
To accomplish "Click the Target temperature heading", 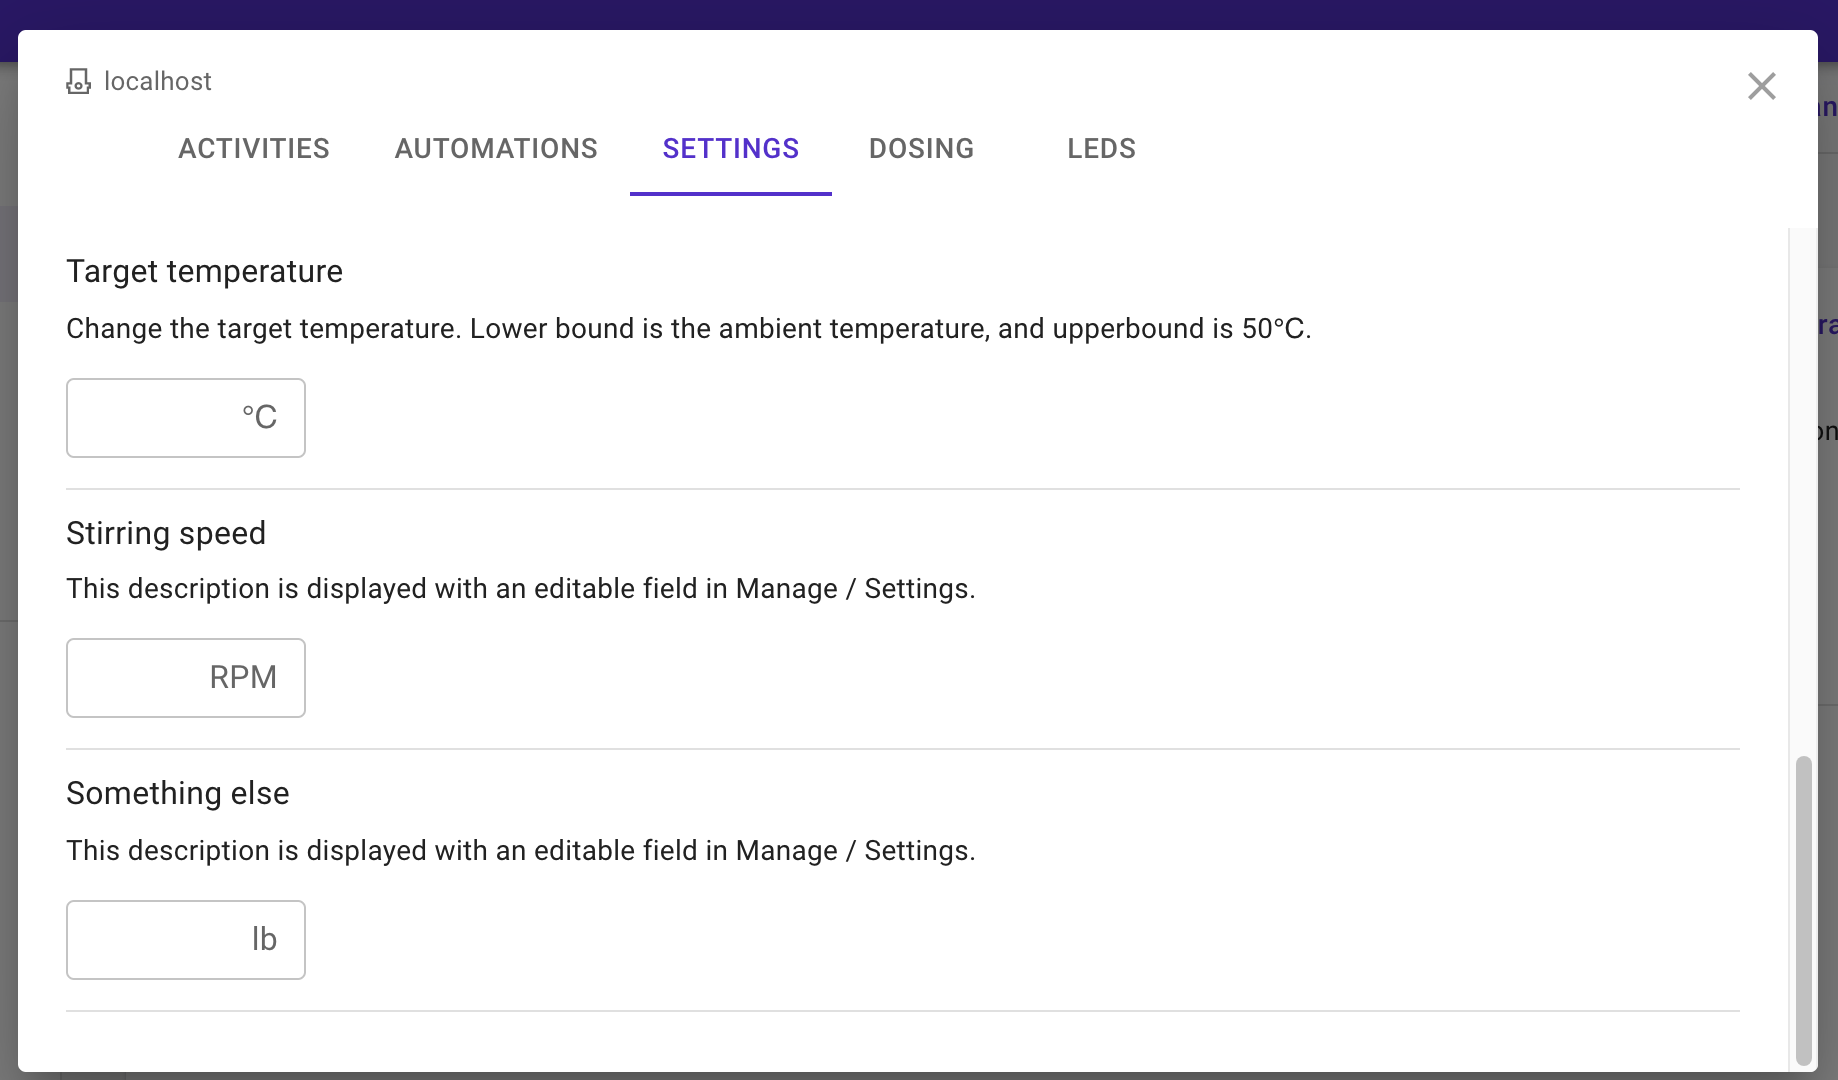I will 204,271.
